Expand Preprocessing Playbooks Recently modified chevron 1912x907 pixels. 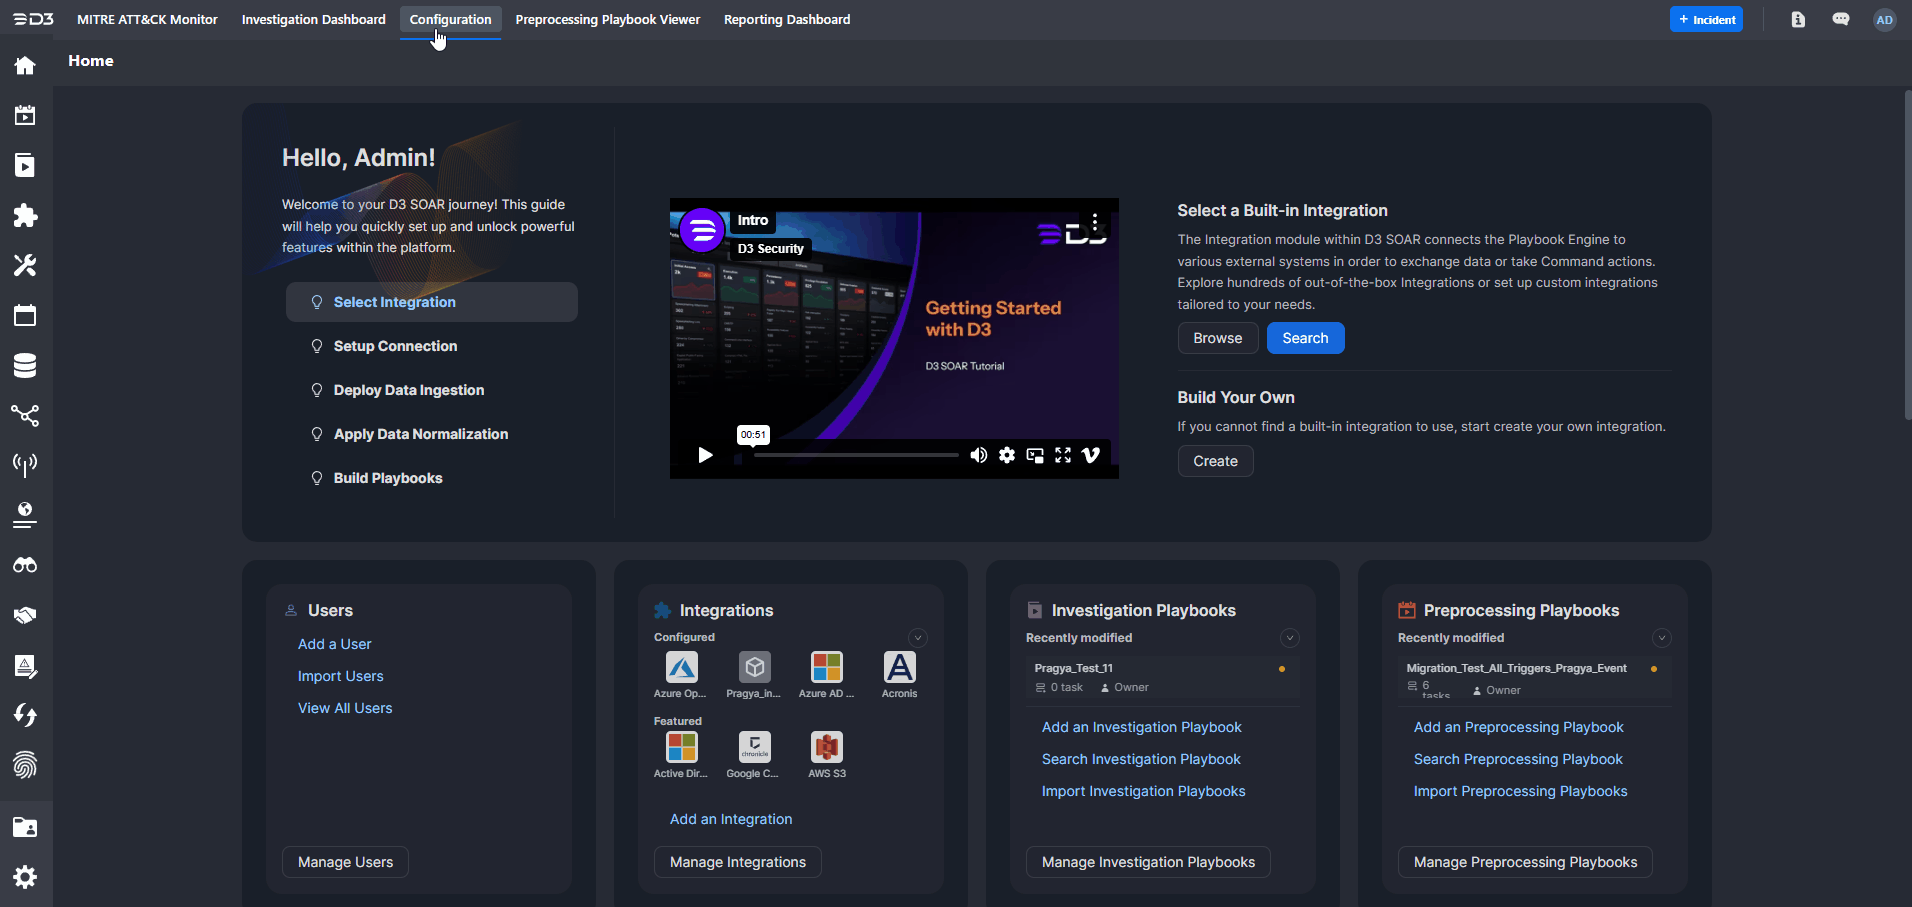click(1661, 638)
